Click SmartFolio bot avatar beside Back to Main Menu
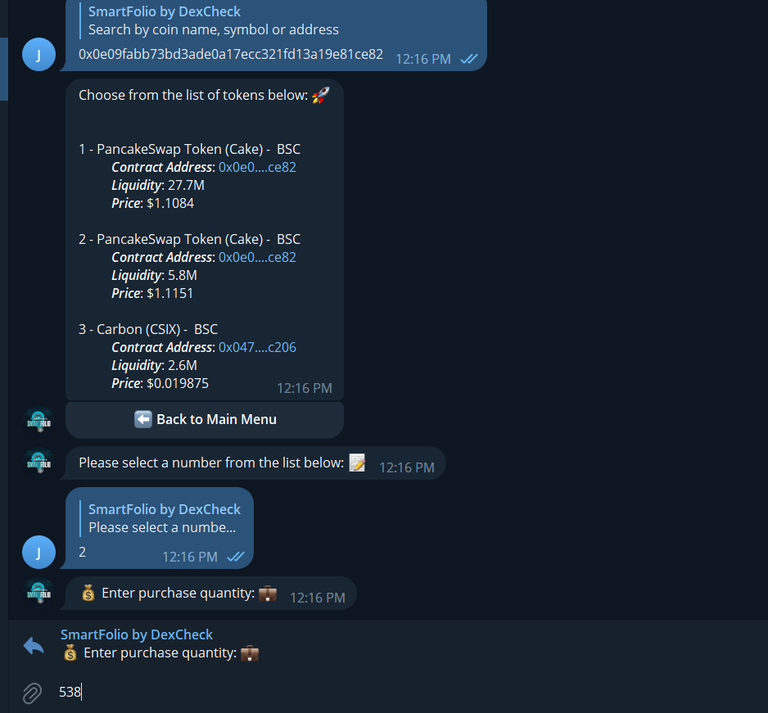 click(39, 420)
